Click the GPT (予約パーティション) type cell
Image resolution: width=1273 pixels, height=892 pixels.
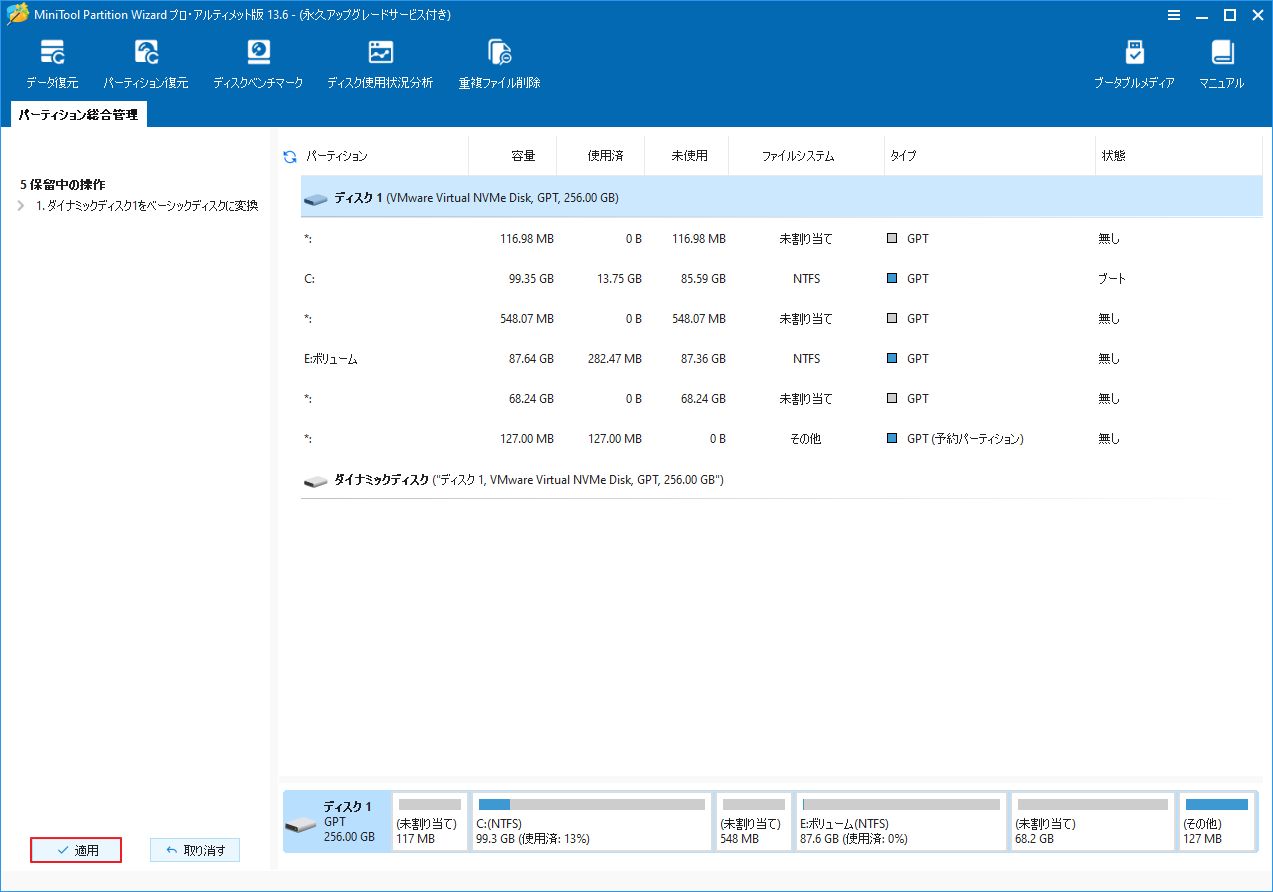pyautogui.click(x=965, y=439)
